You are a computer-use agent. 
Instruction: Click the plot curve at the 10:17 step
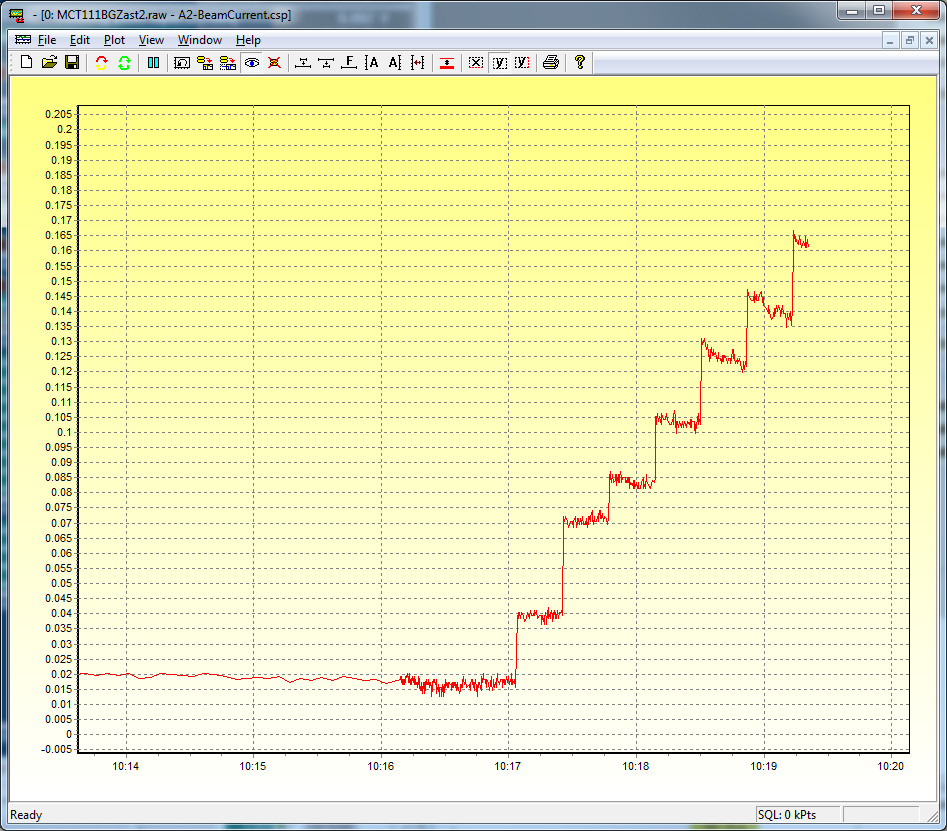pos(516,648)
